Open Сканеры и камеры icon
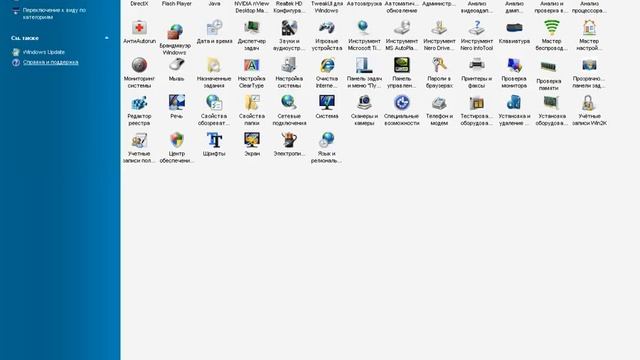The height and width of the screenshot is (360, 640). coord(364,103)
